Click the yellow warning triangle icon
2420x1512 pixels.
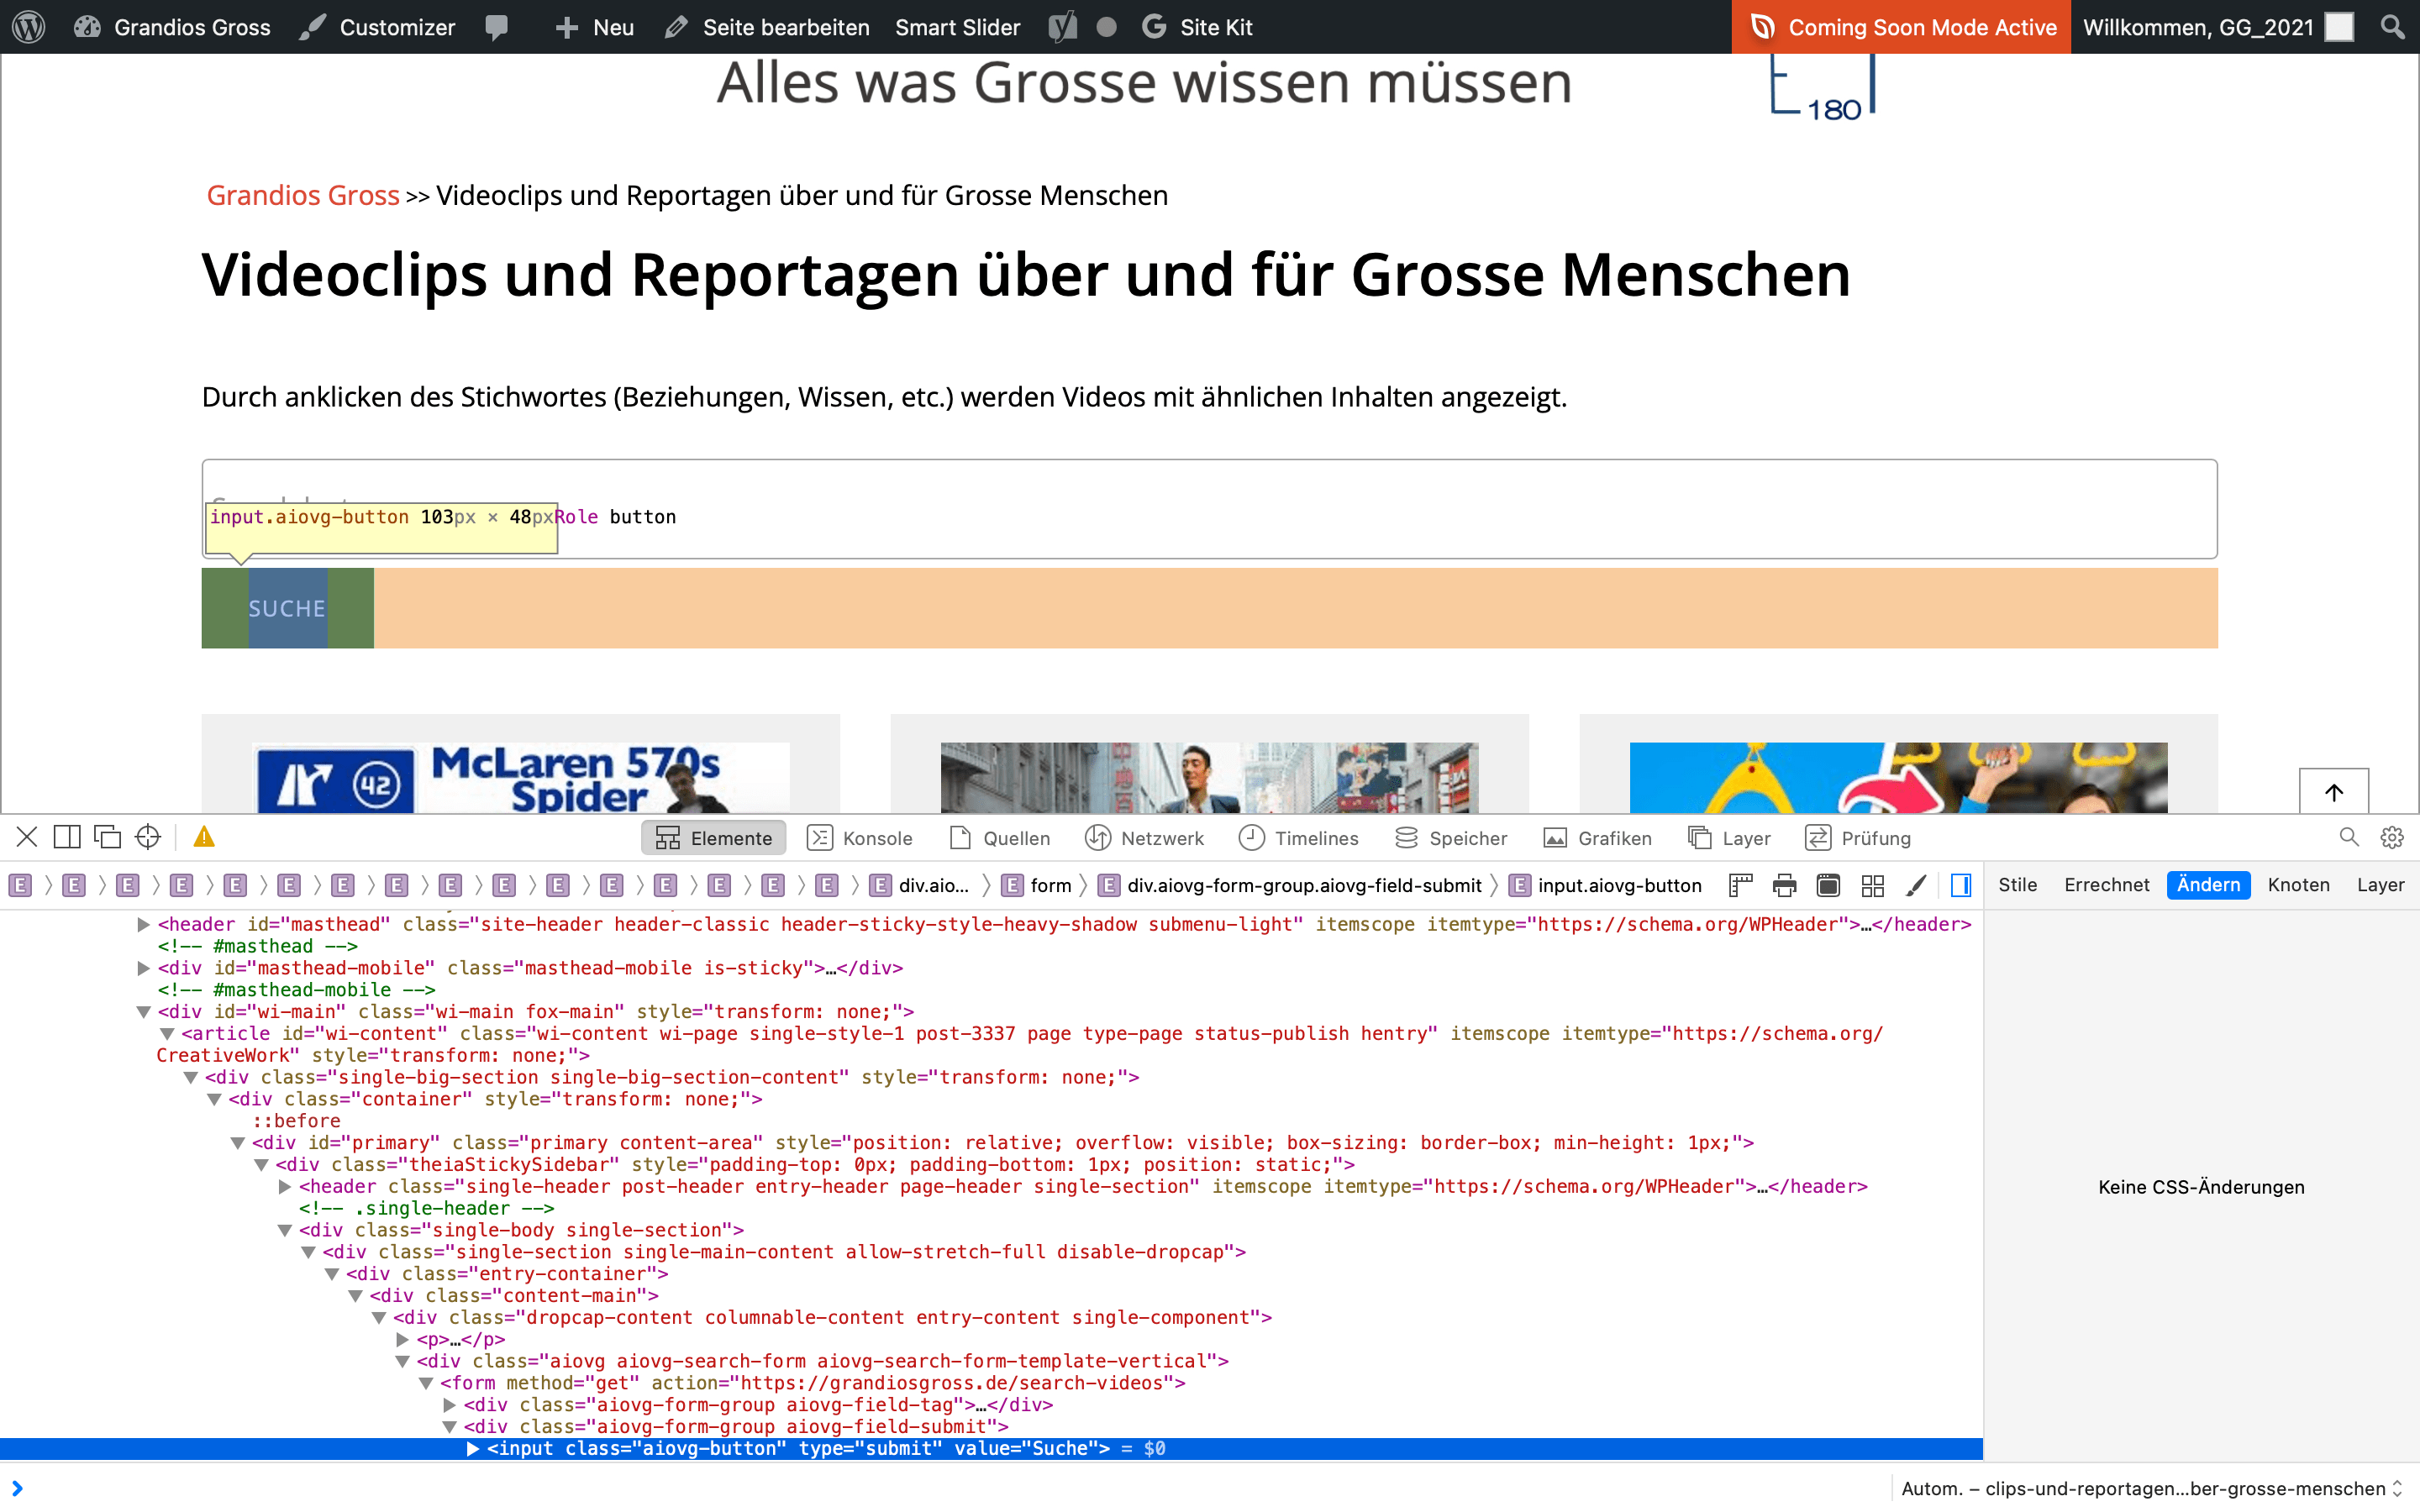(x=204, y=837)
